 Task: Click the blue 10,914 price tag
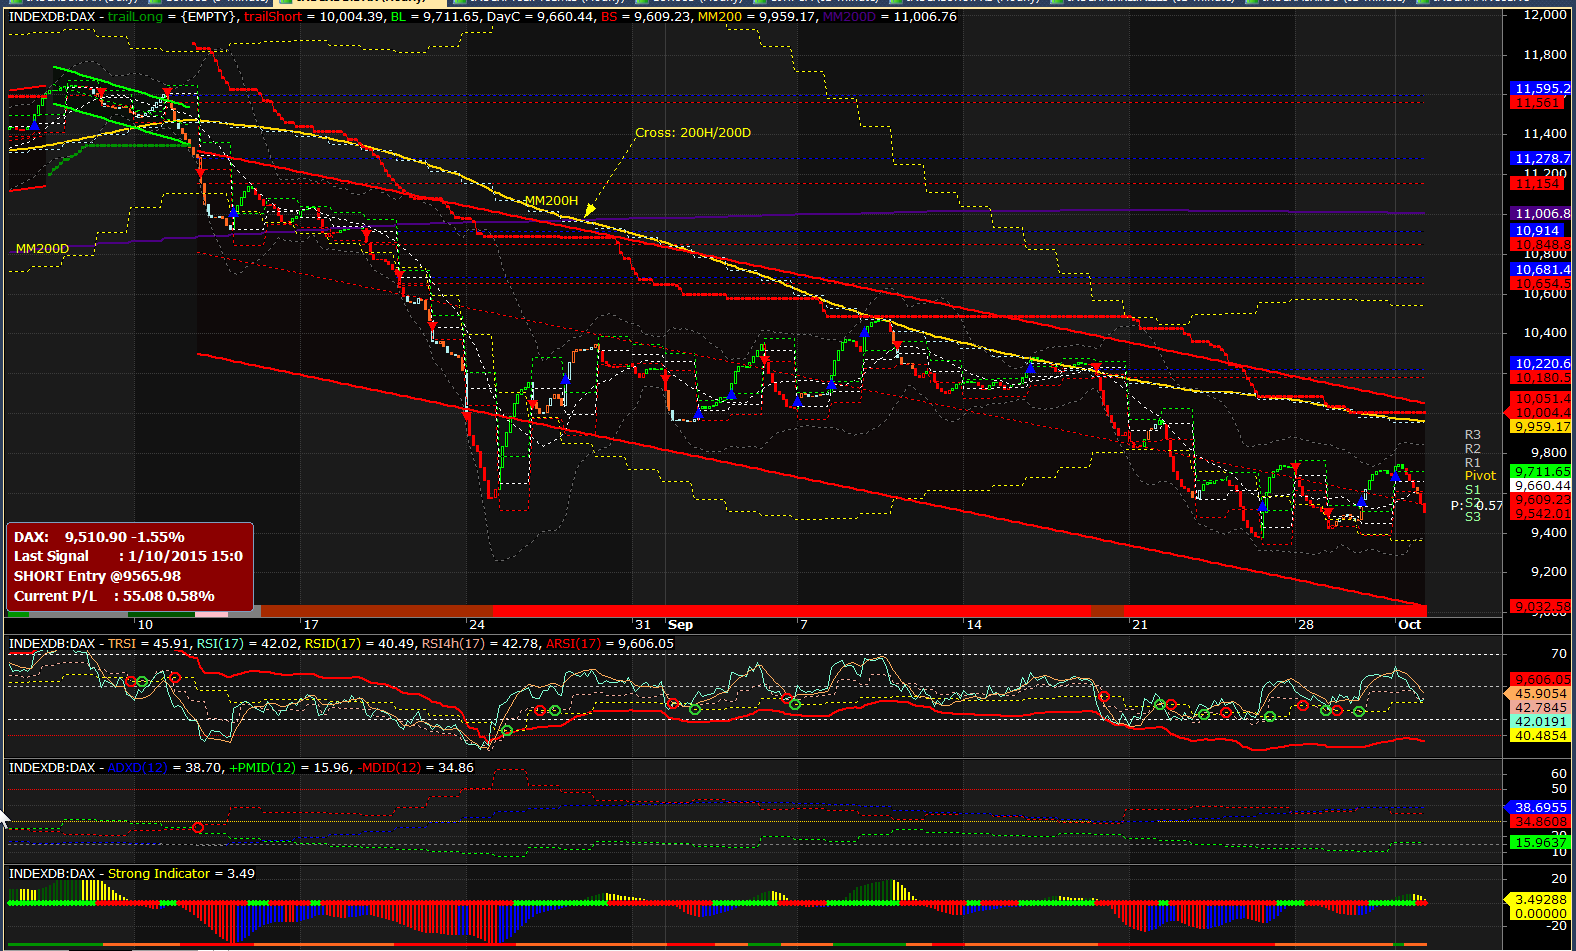(1538, 230)
